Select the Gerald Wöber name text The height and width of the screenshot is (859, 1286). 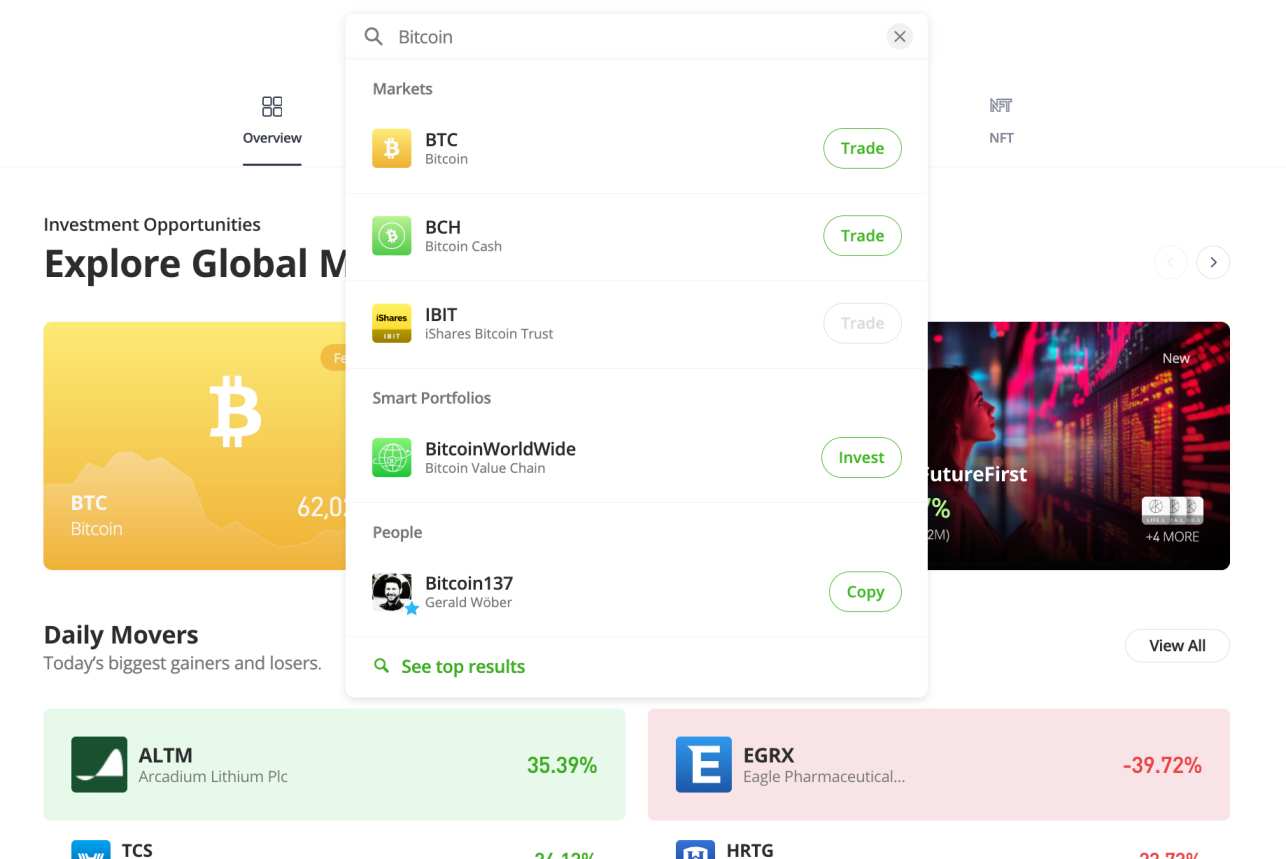coord(468,603)
